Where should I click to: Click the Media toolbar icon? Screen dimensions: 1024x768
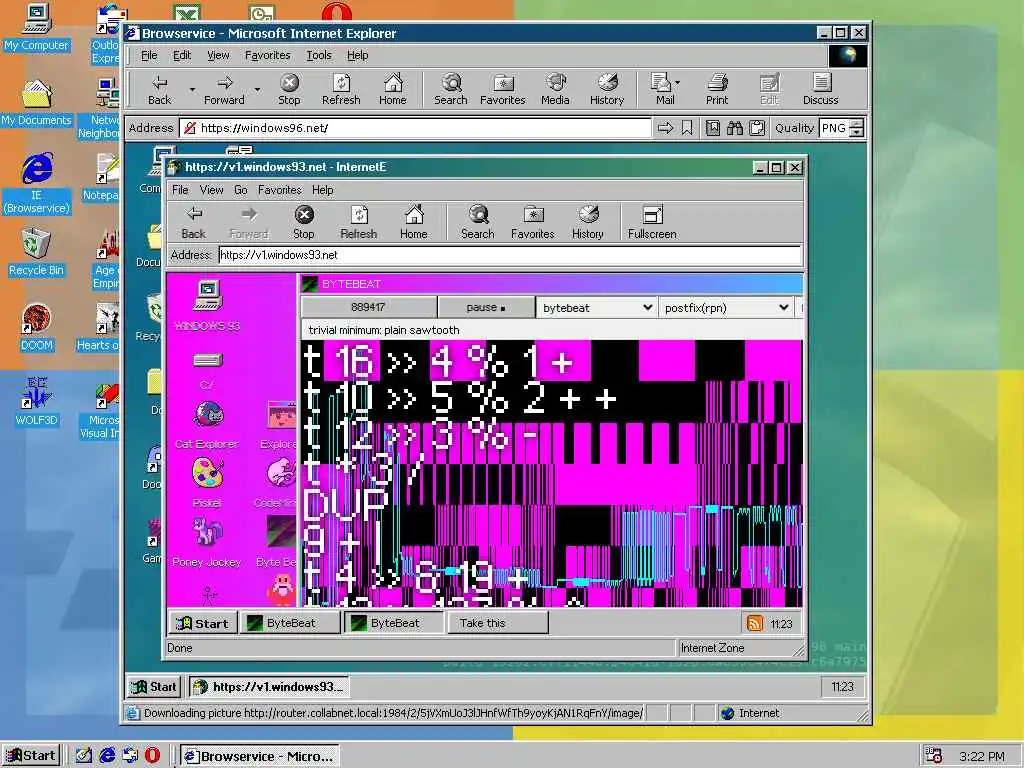coord(555,89)
